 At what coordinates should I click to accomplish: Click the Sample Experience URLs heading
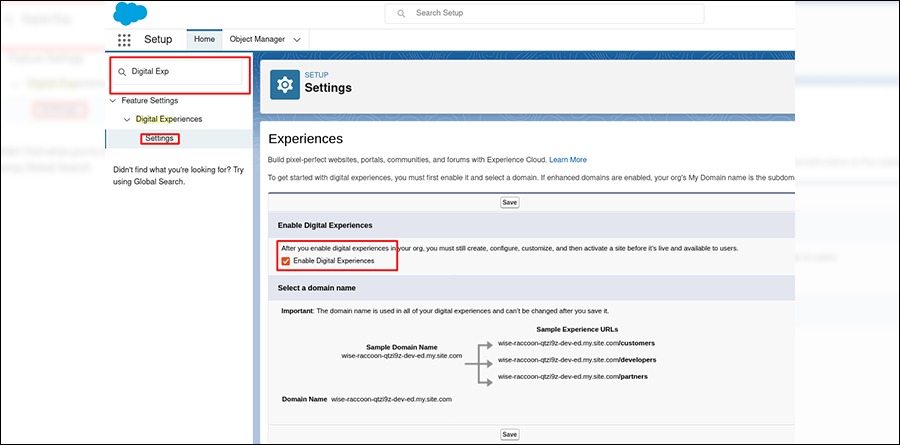(577, 330)
